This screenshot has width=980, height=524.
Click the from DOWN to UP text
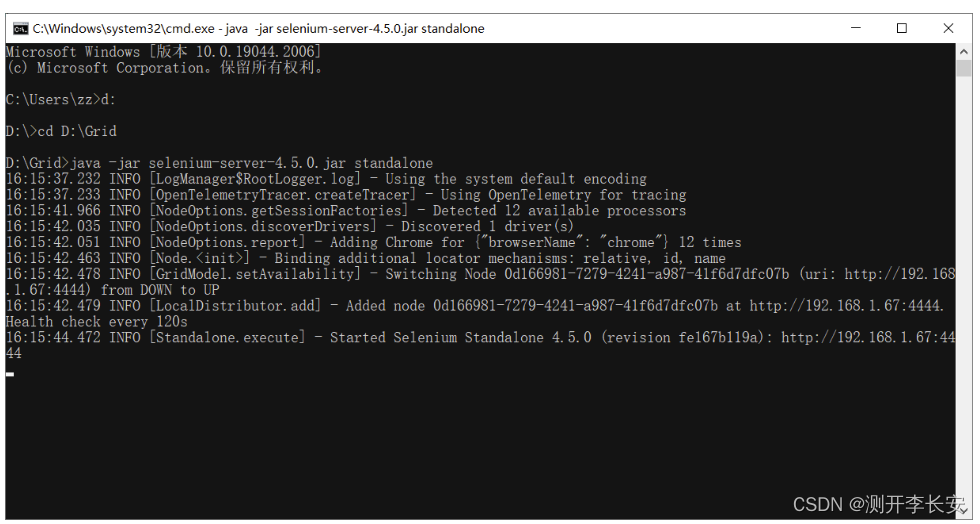tap(160, 290)
